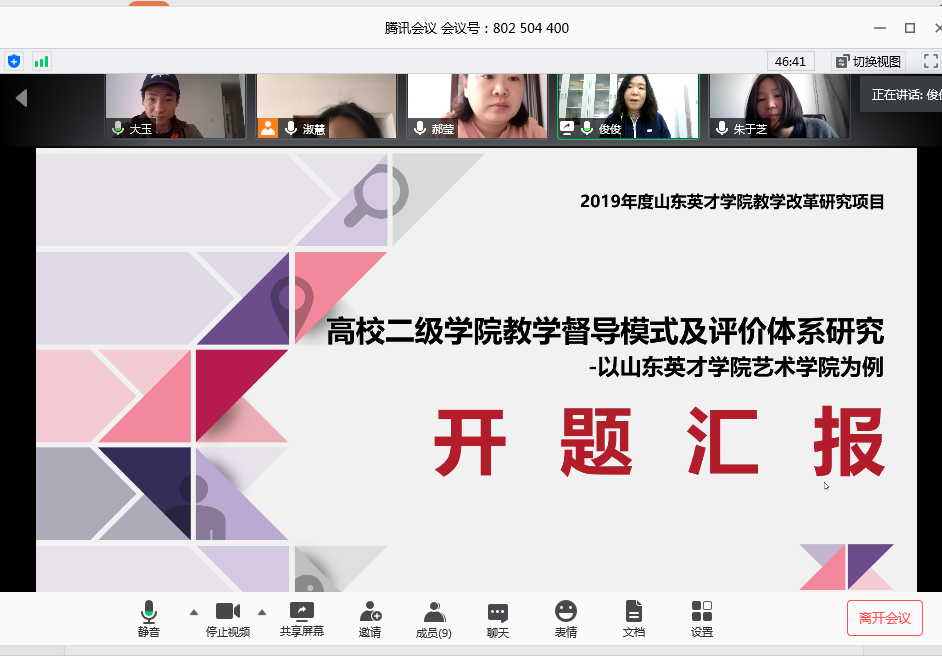Click the 表情 emoji icon
Screen dimensions: 942x656
(566, 618)
